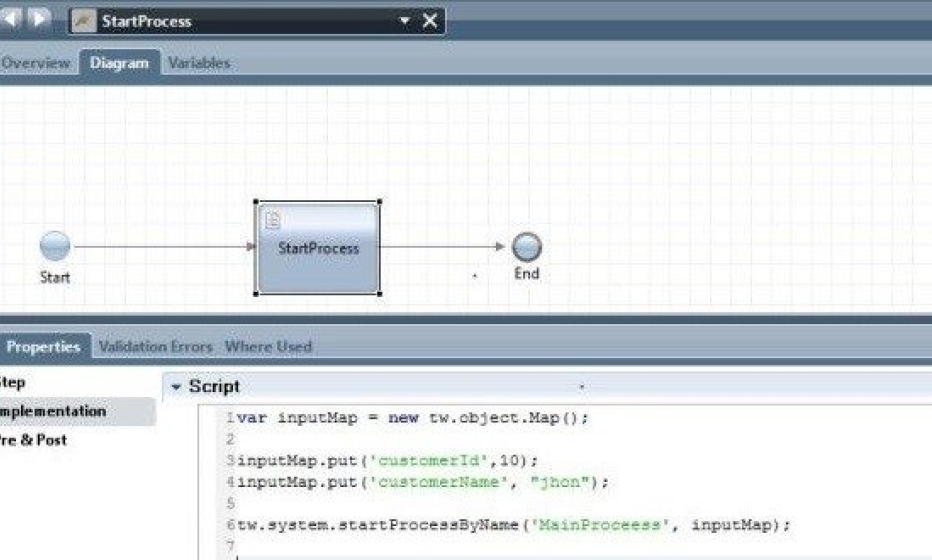
Task: Open the Pre & Post section
Action: (x=36, y=439)
